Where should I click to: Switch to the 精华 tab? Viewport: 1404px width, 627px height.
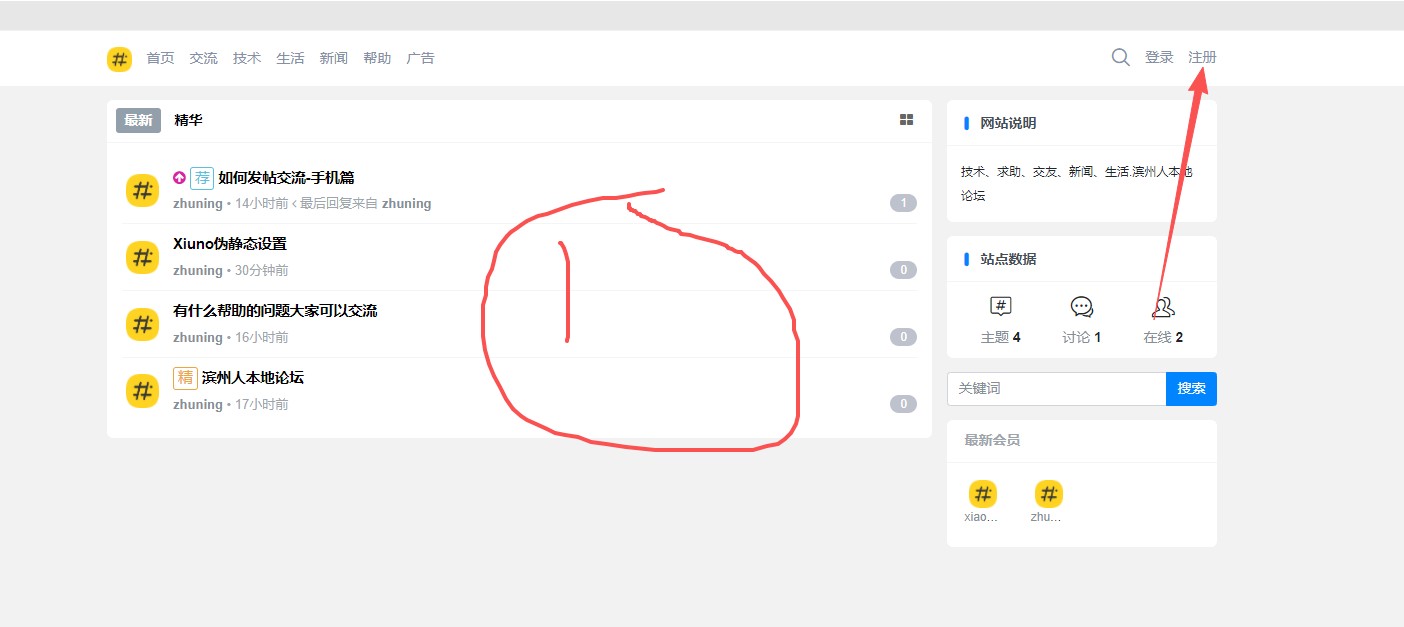click(188, 120)
